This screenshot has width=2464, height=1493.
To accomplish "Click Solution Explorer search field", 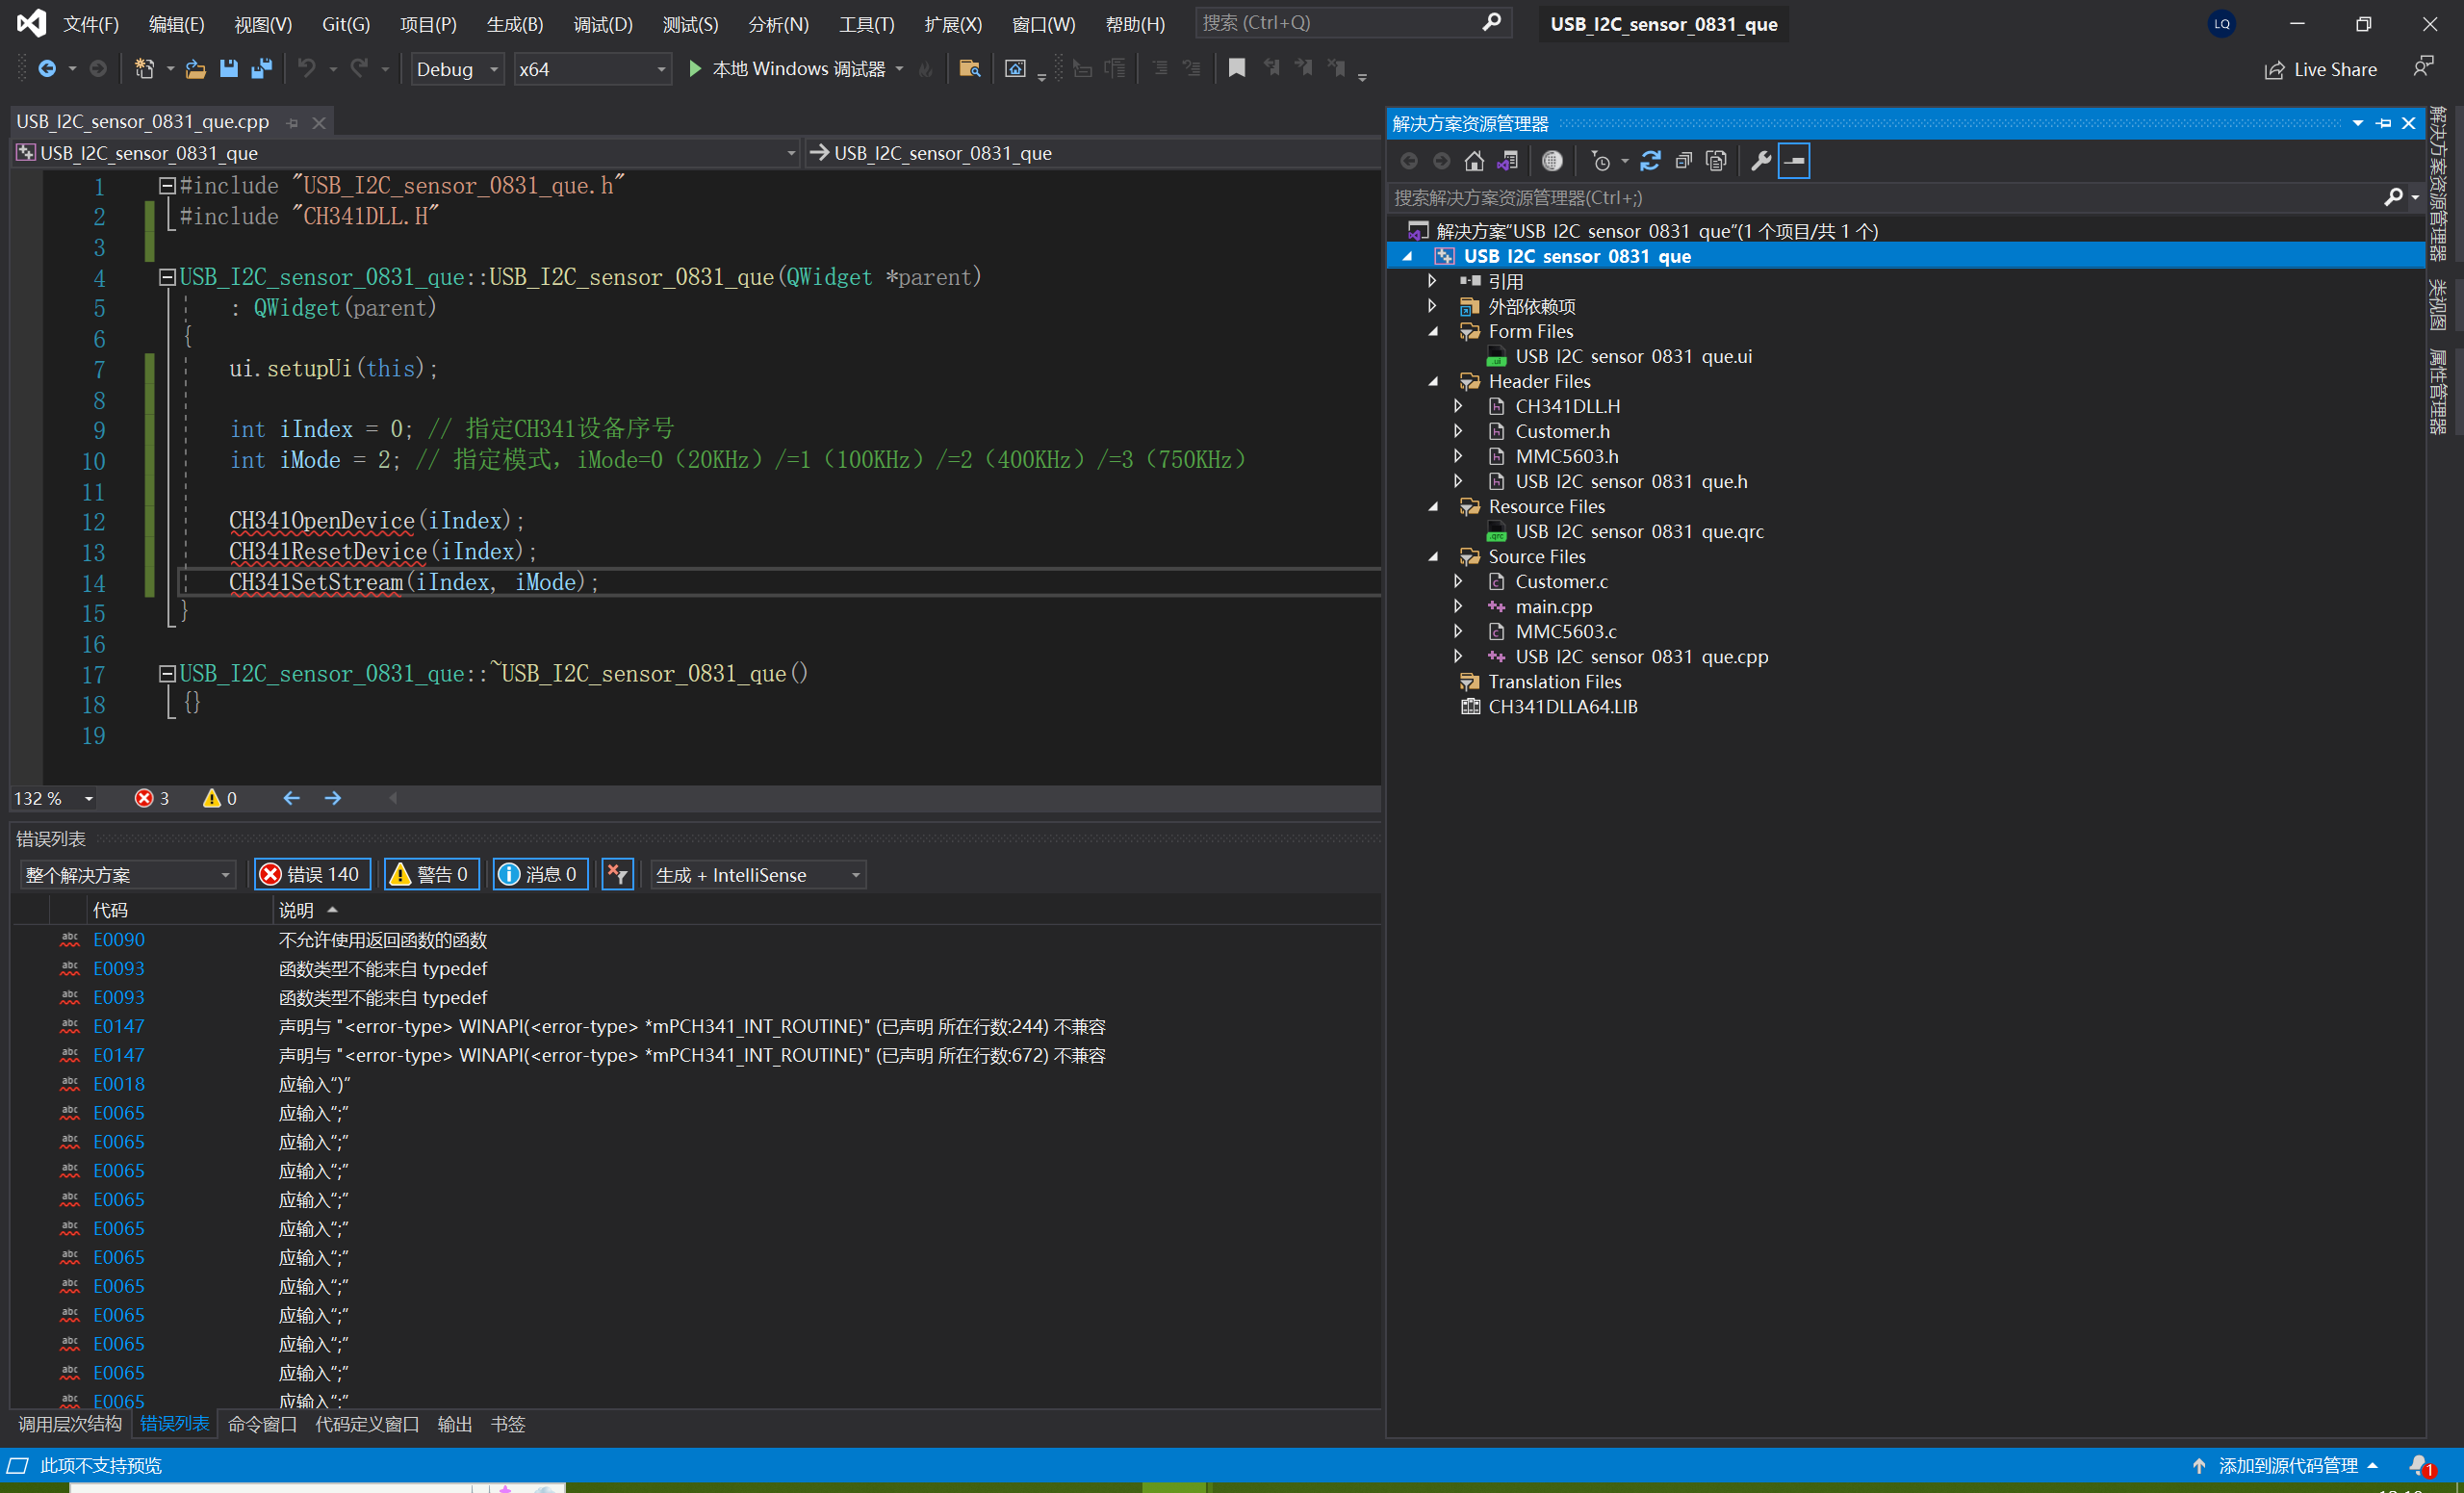I will [x=1884, y=197].
